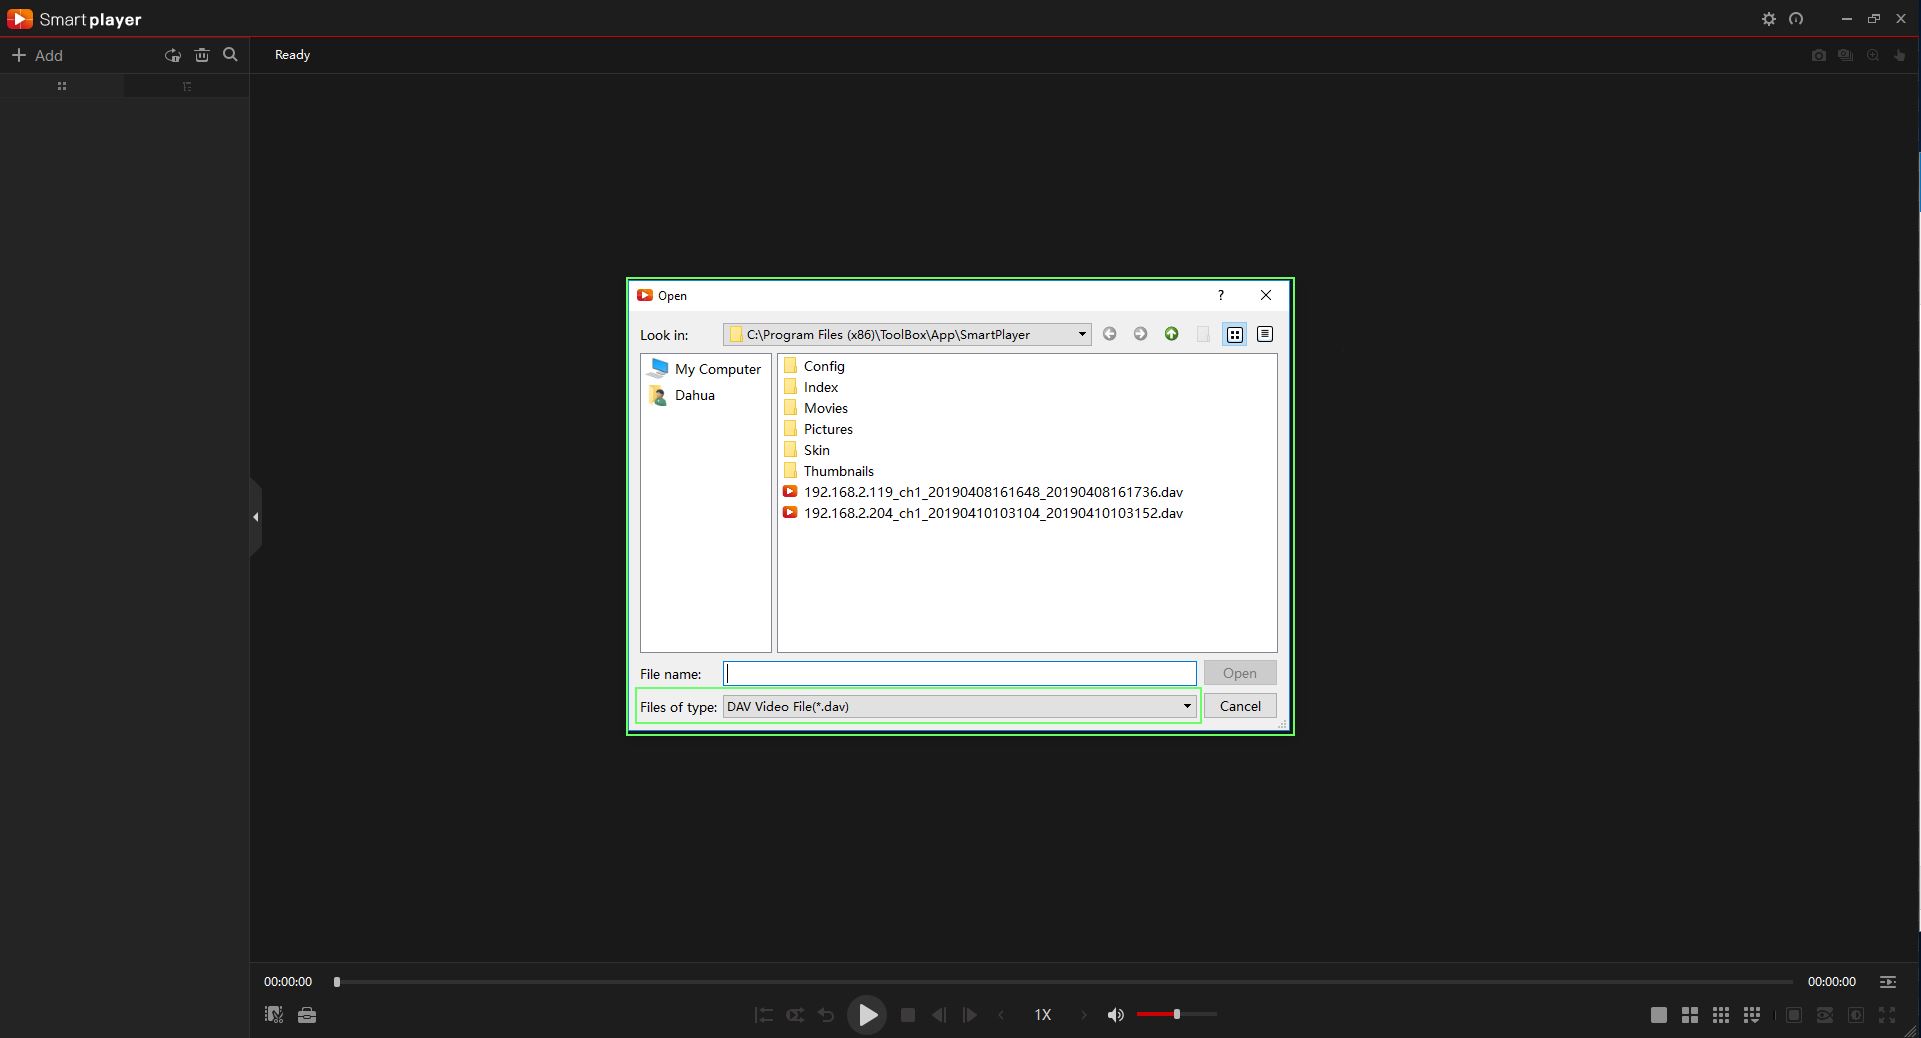Image resolution: width=1921 pixels, height=1038 pixels.
Task: Open the Look in path dropdown
Action: [1081, 334]
